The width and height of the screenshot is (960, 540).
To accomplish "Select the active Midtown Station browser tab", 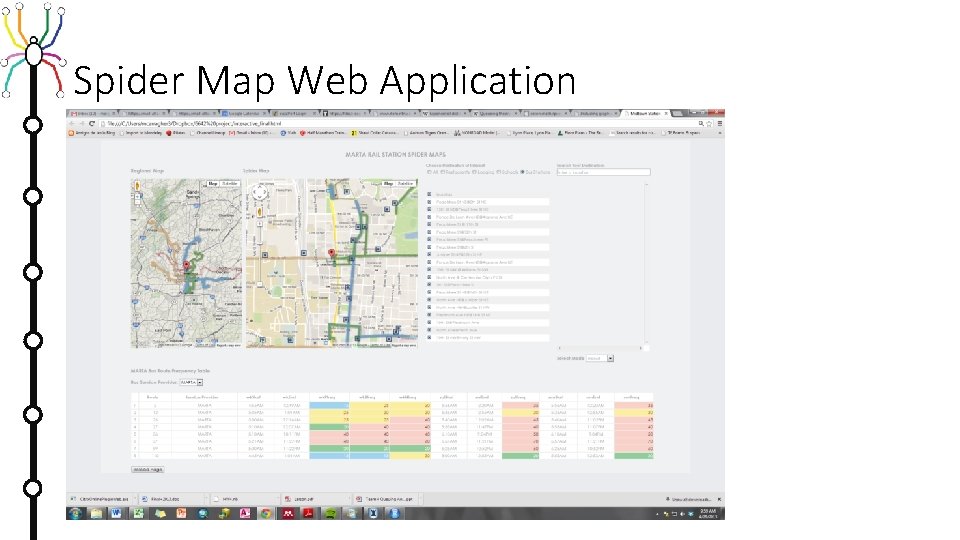I will click(x=646, y=113).
